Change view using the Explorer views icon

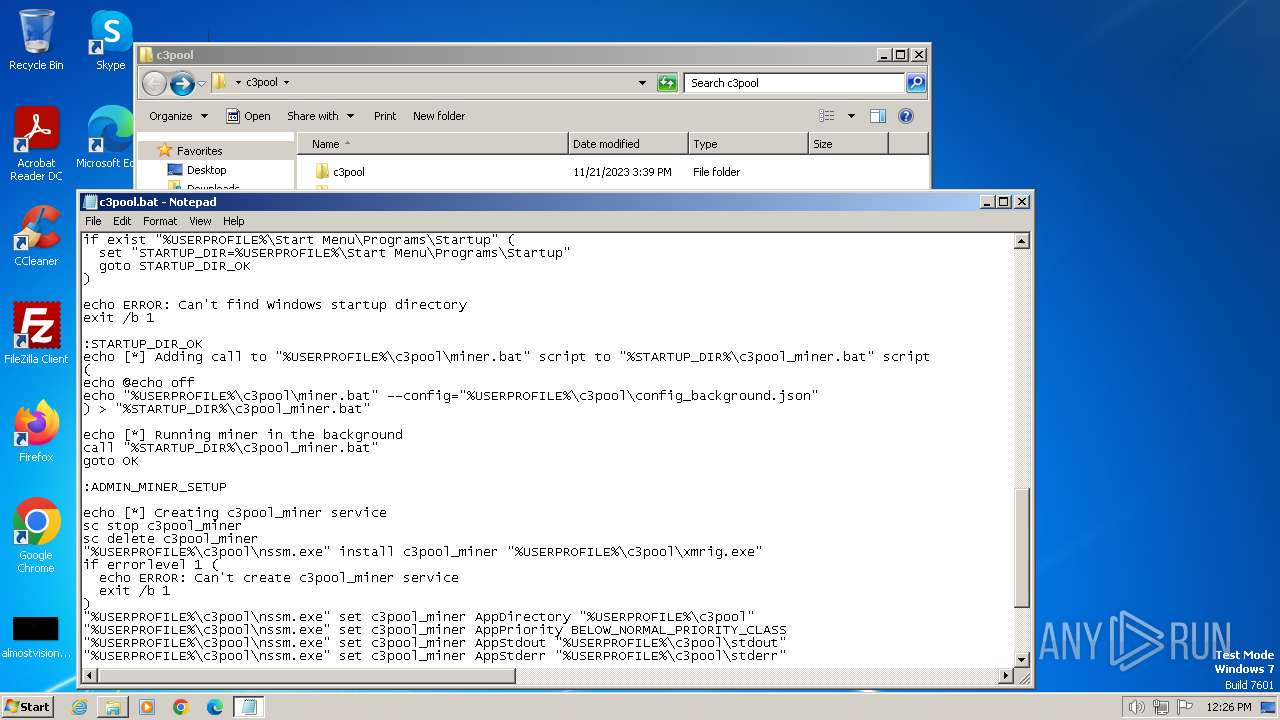pos(827,116)
